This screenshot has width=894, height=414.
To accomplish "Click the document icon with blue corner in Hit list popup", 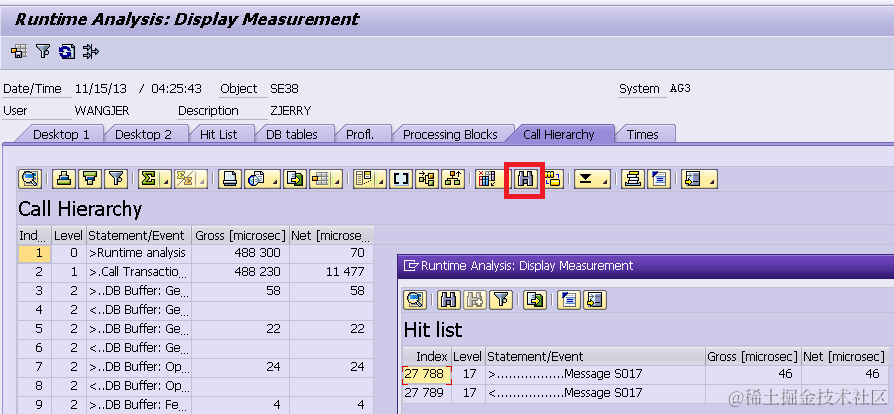I will point(568,299).
